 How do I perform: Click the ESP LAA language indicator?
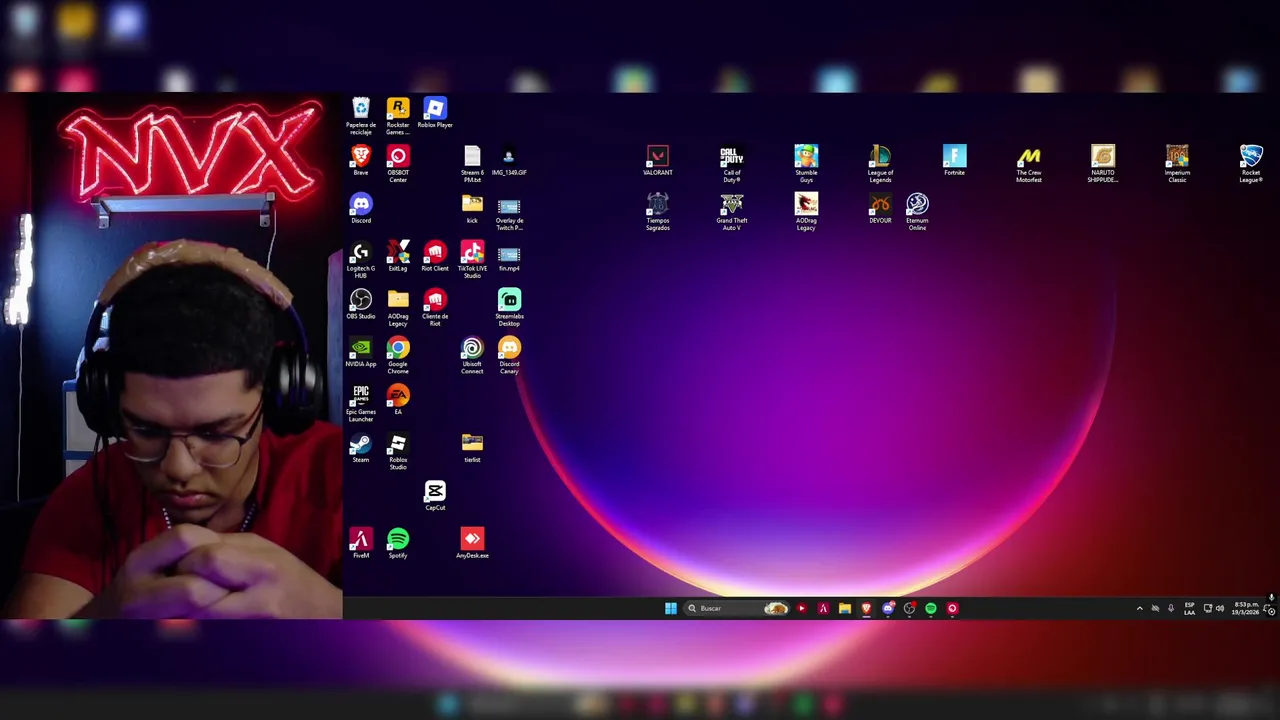[x=1189, y=608]
